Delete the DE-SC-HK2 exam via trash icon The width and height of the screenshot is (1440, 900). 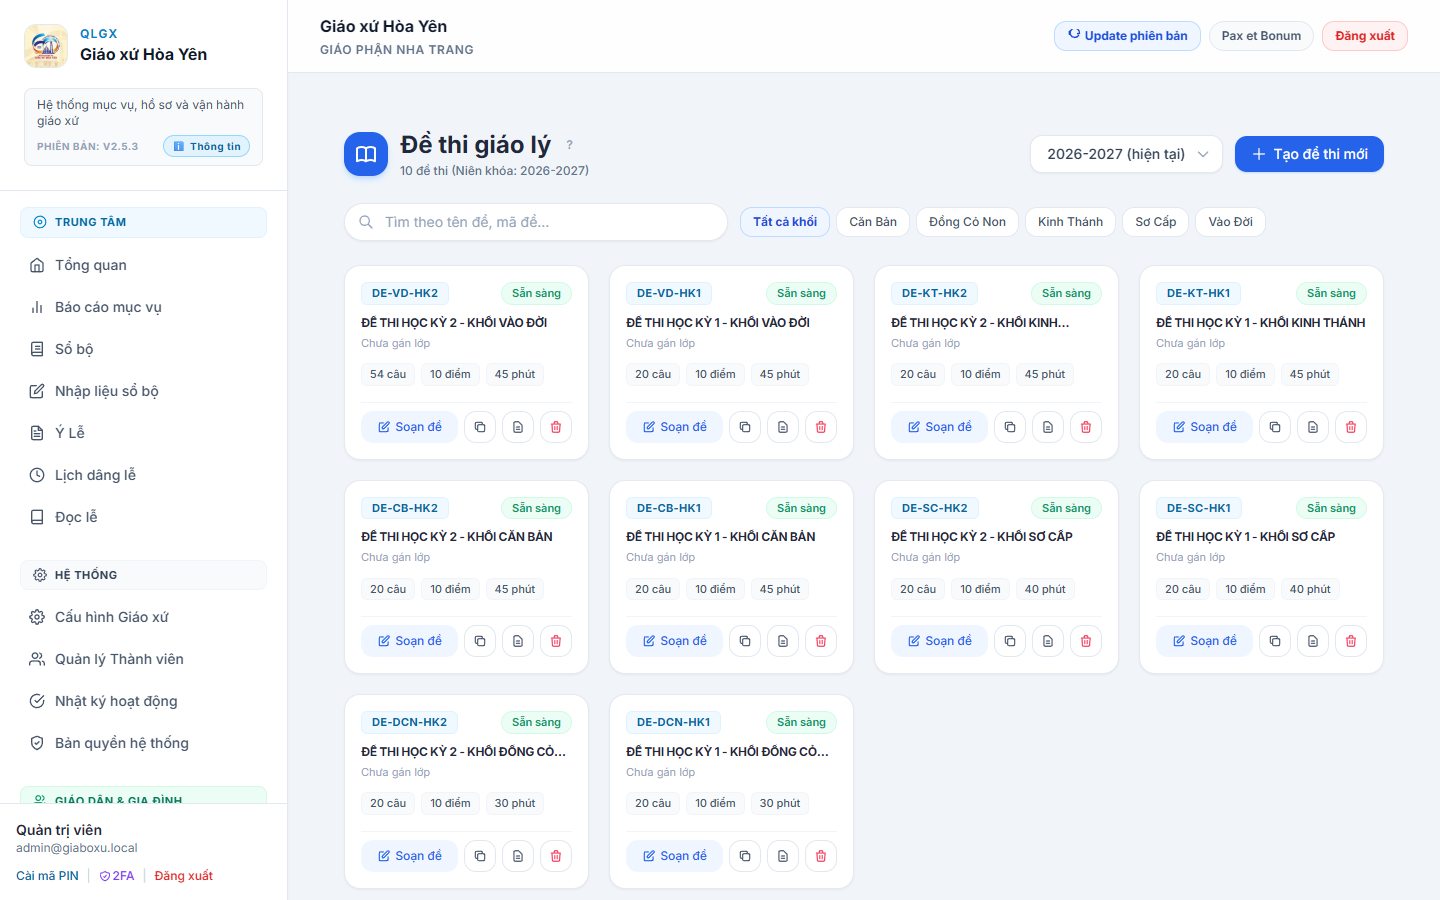[x=1086, y=641]
